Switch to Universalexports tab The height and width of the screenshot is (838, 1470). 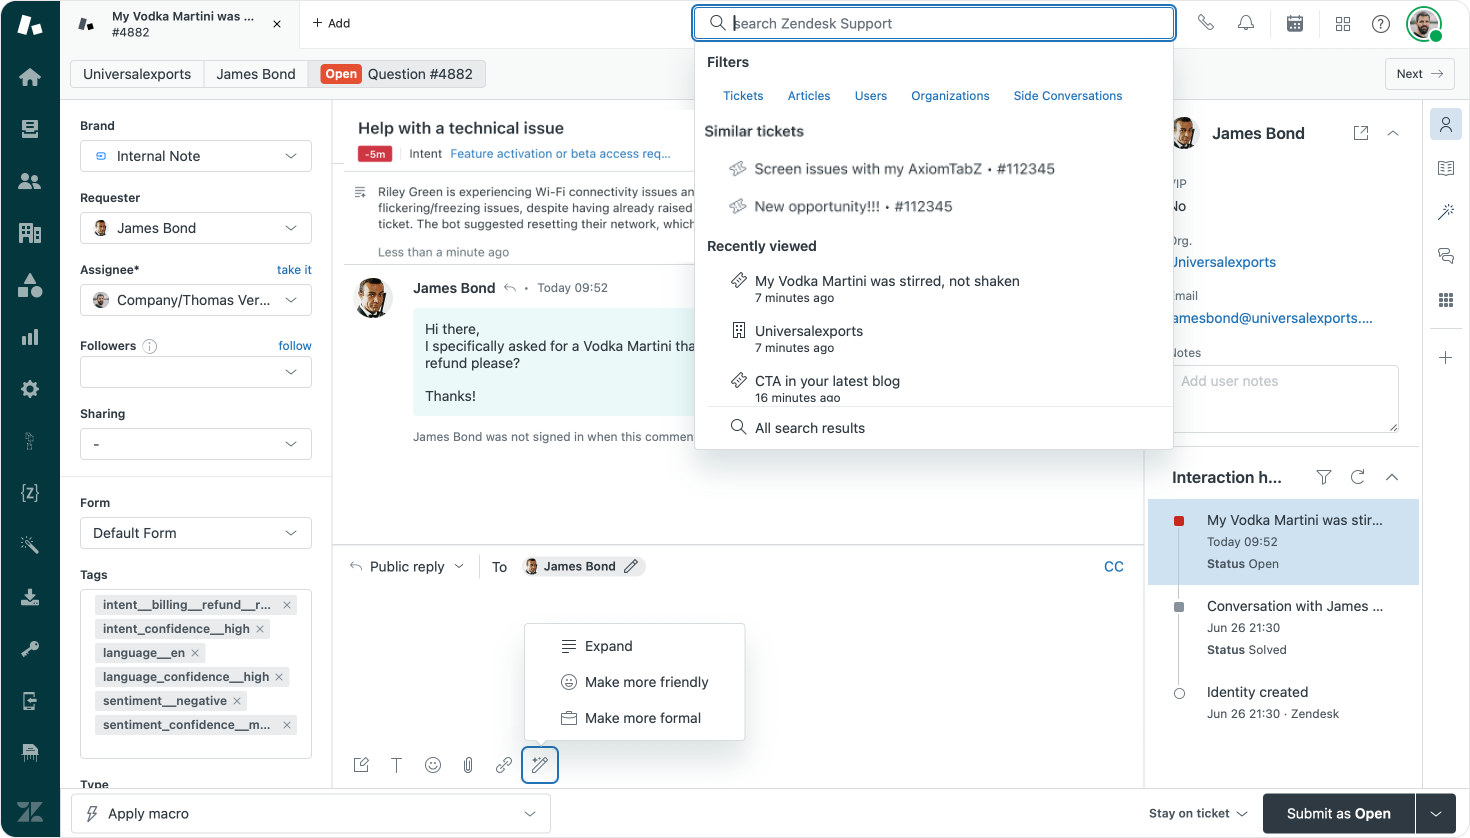click(137, 74)
